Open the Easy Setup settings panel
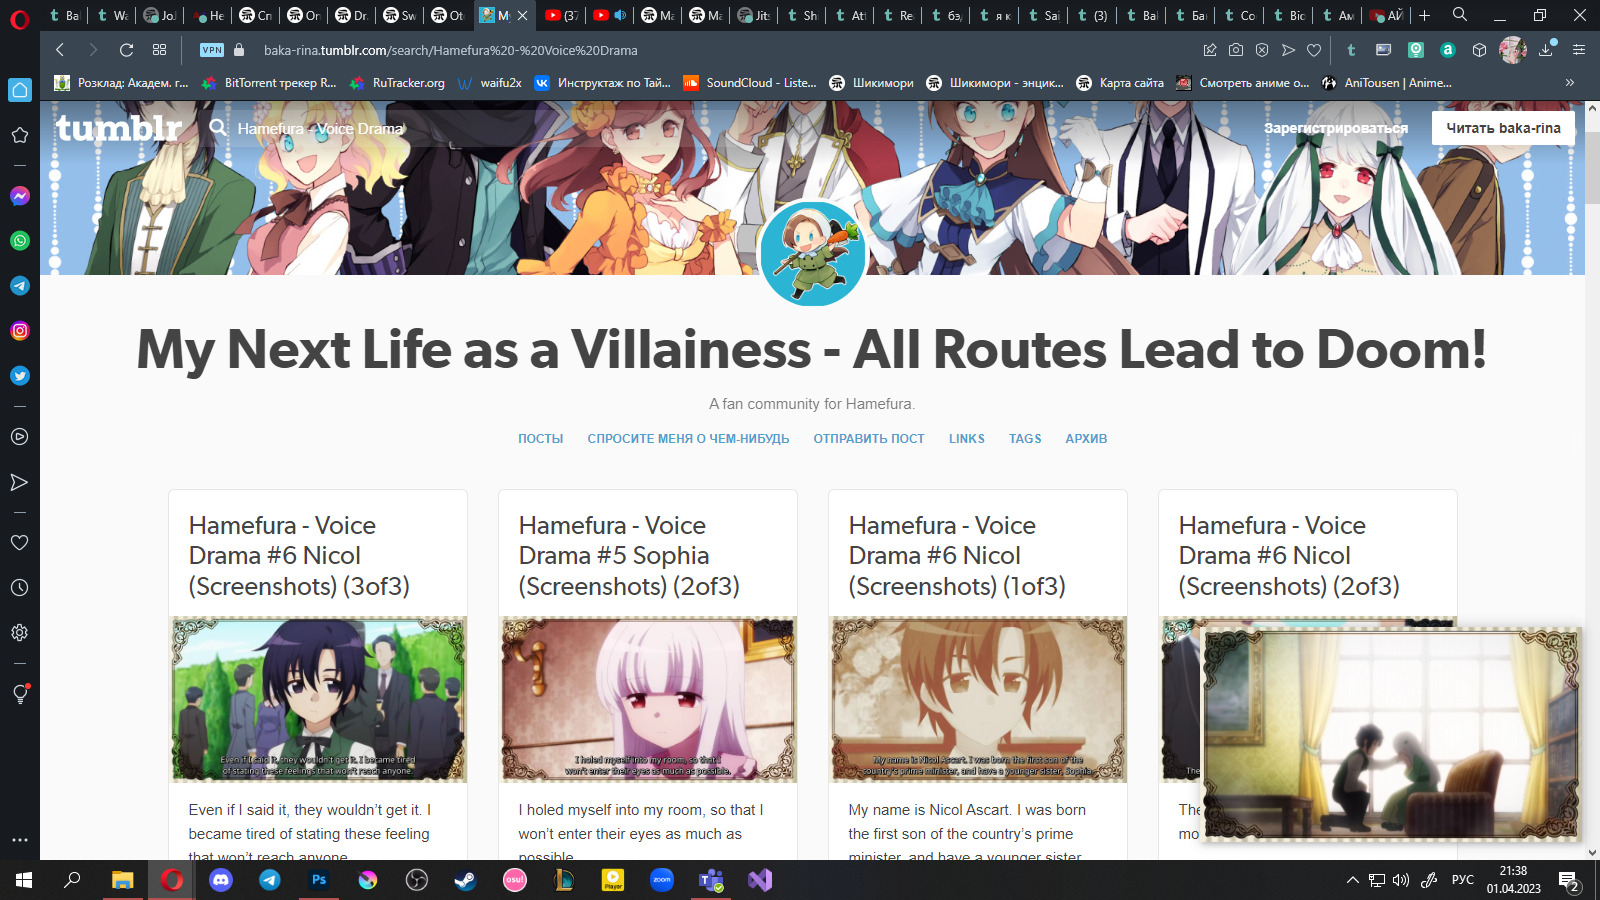The width and height of the screenshot is (1600, 900). tap(1579, 50)
